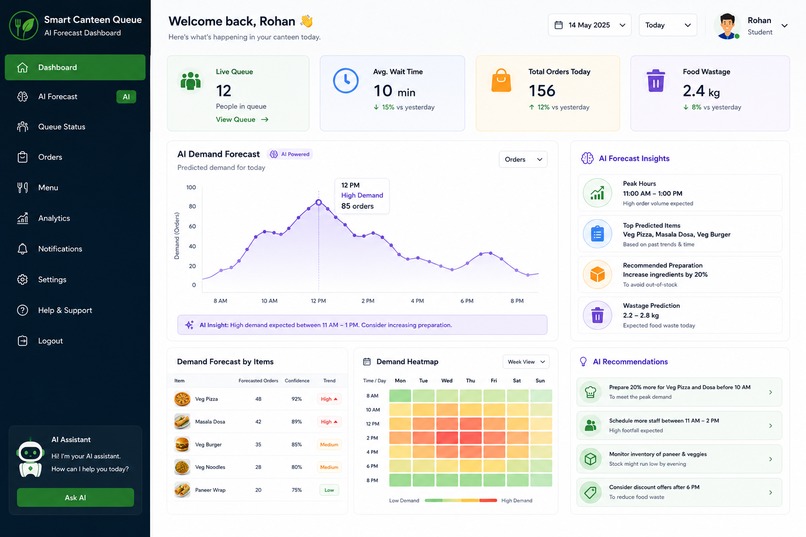Open the Orders dropdown in forecast chart
The width and height of the screenshot is (806, 537).
pyautogui.click(x=523, y=159)
